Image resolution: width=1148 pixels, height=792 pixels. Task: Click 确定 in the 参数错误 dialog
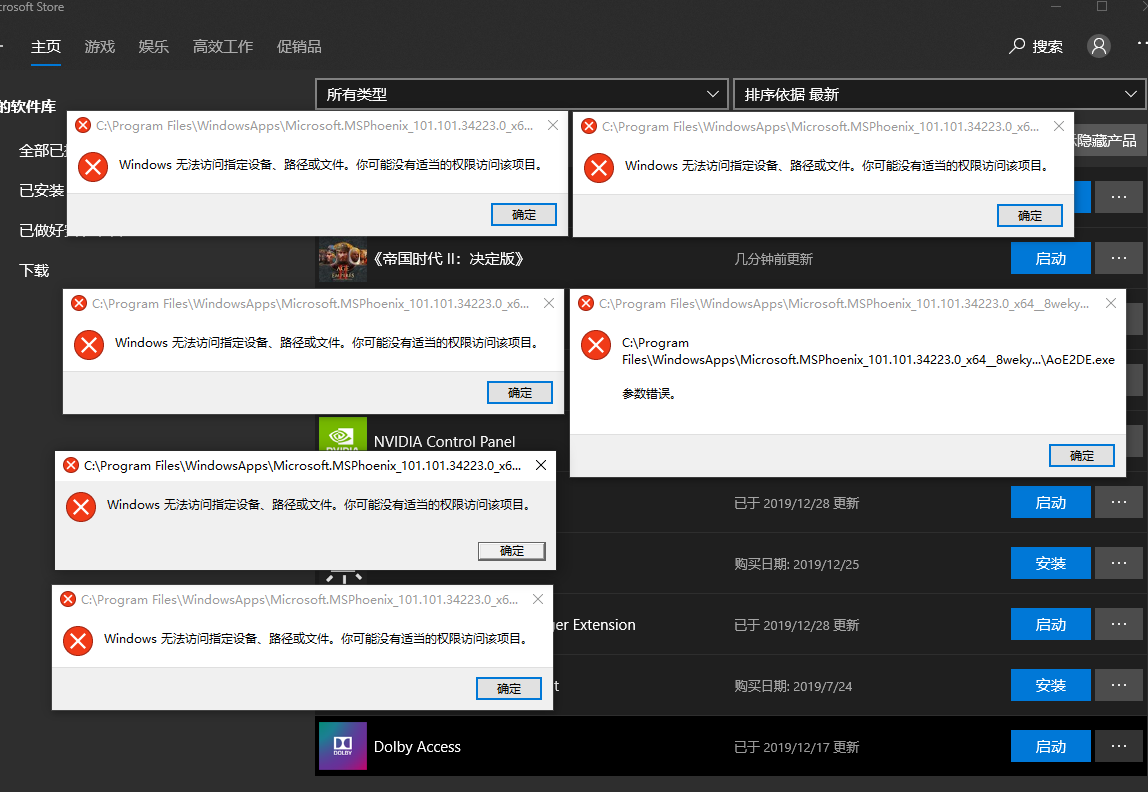point(1081,455)
